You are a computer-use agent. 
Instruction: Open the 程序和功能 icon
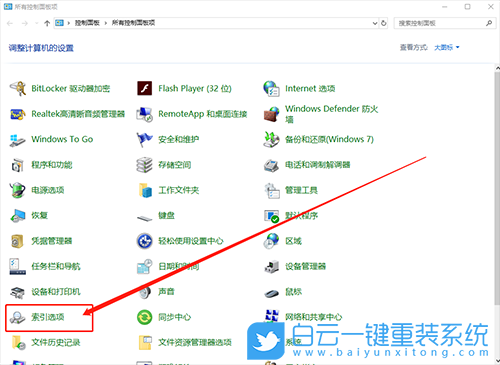click(18, 165)
